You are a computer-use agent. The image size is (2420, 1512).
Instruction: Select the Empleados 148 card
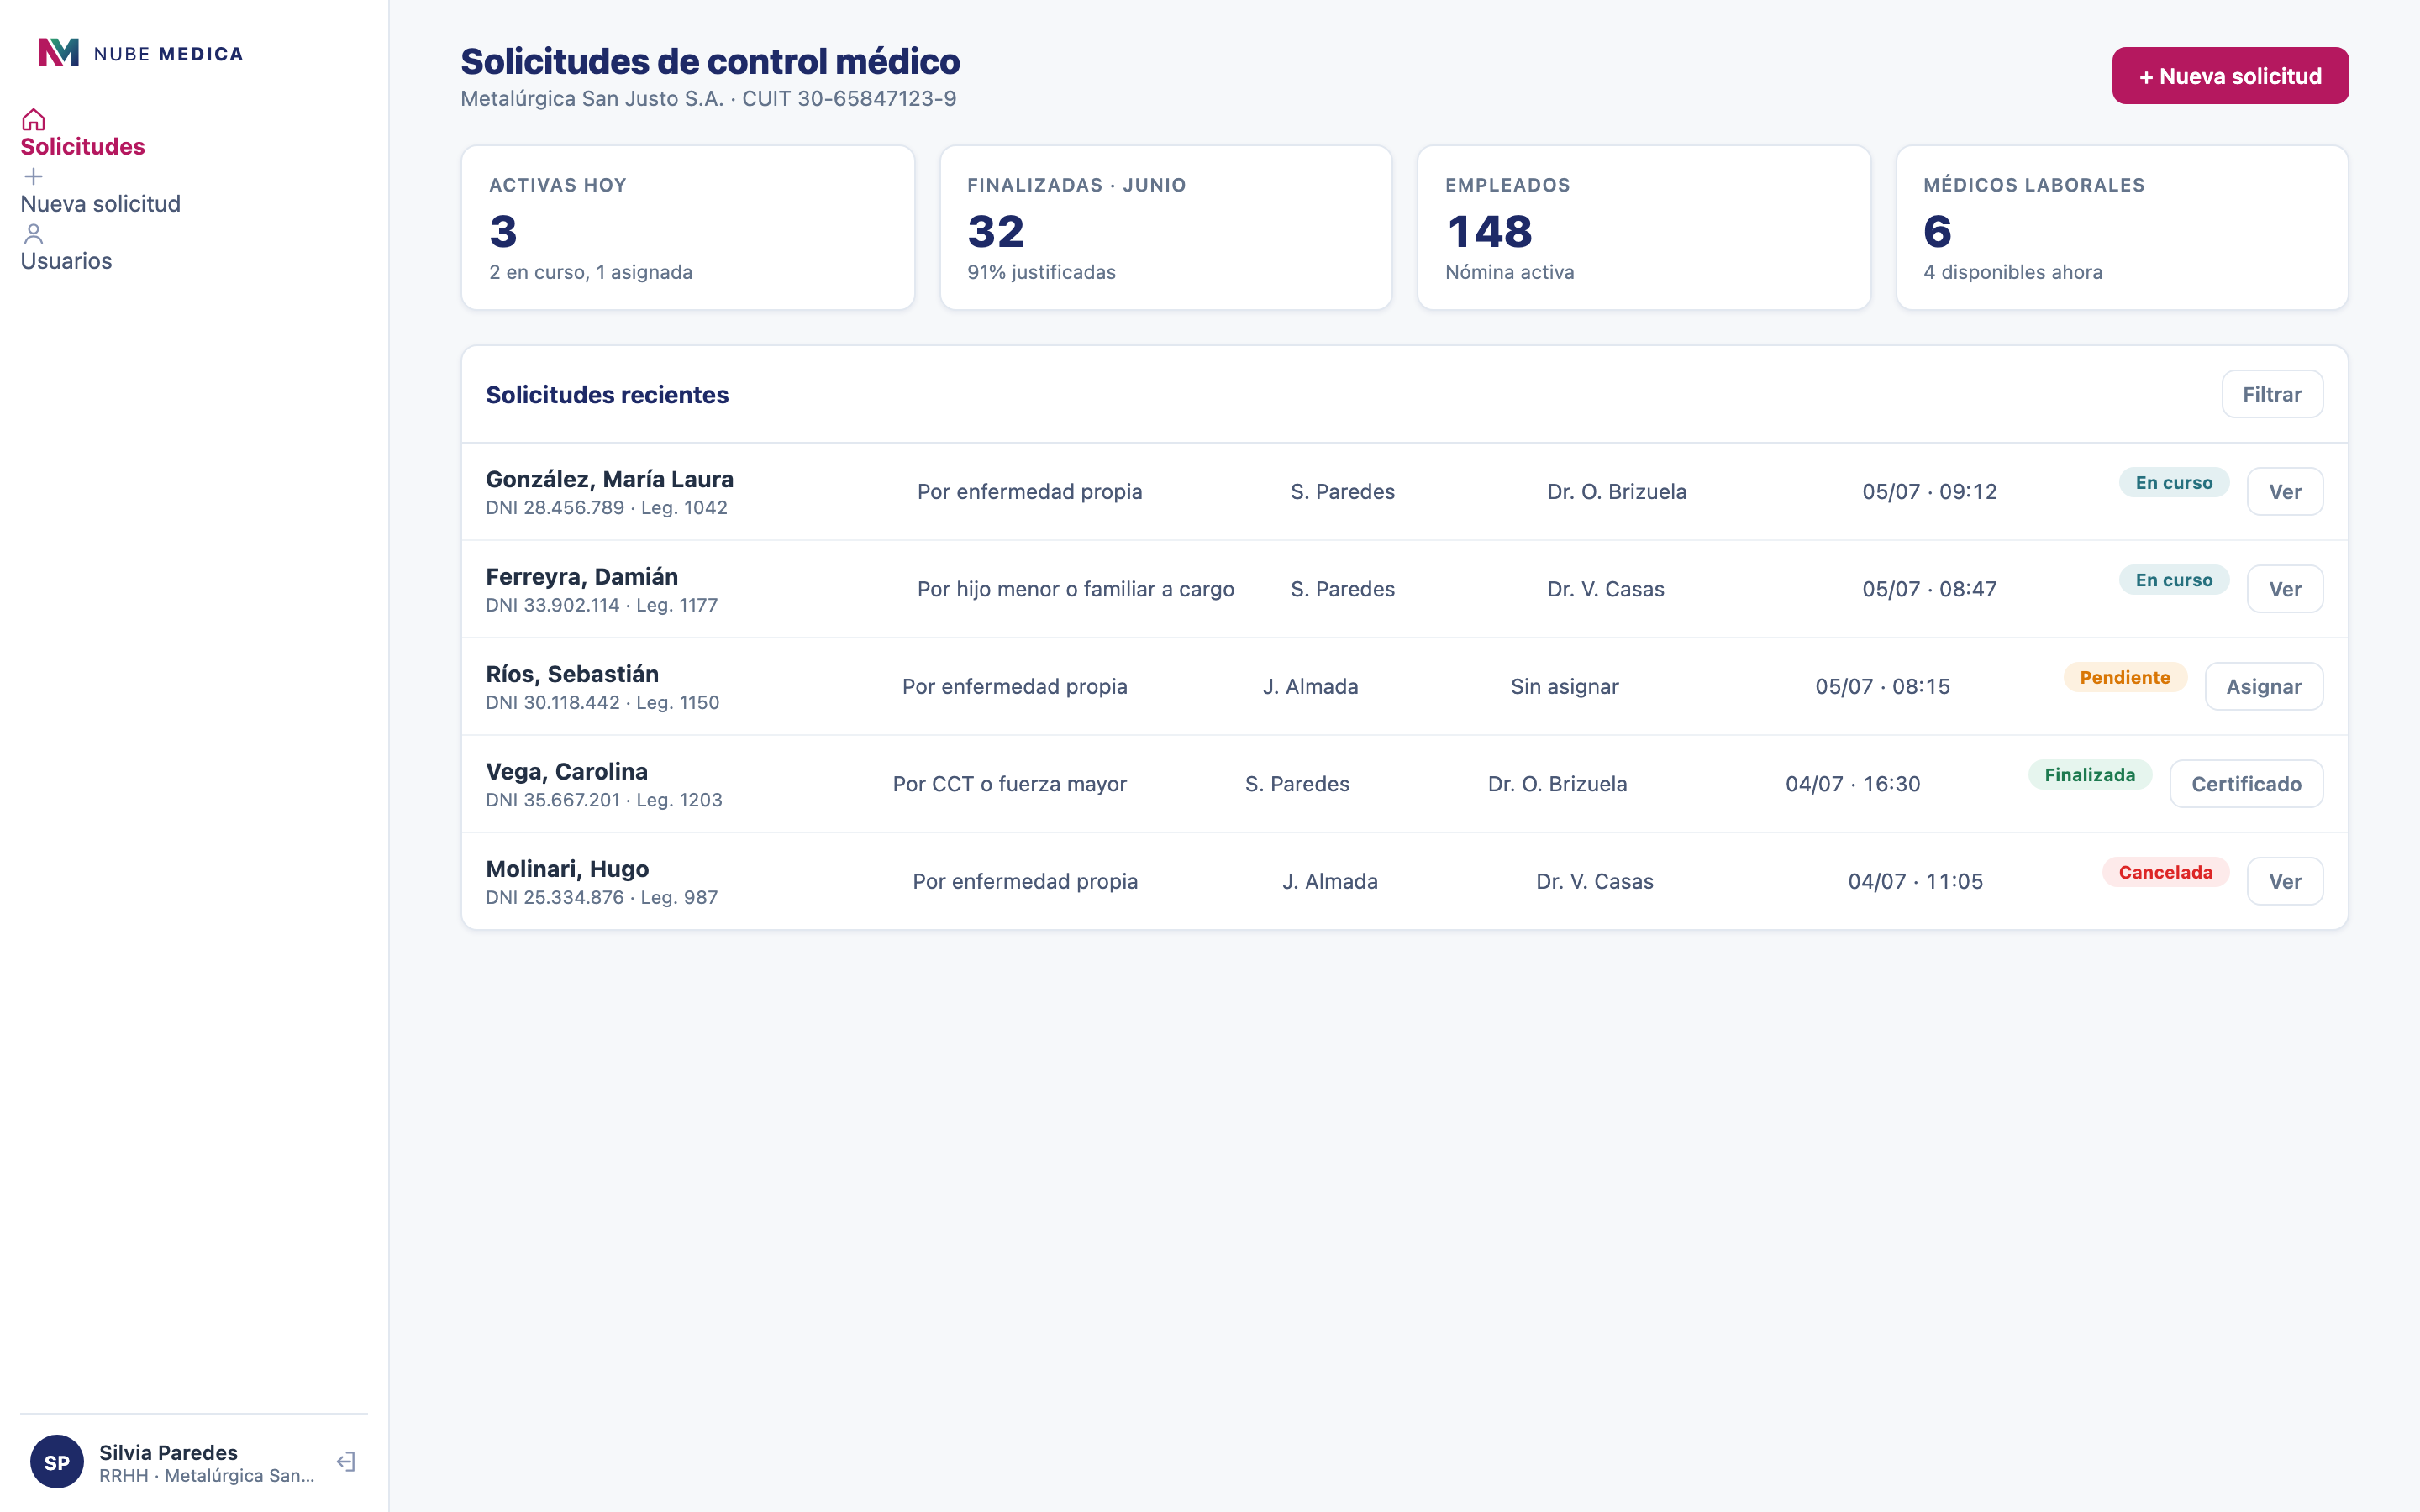pos(1644,228)
